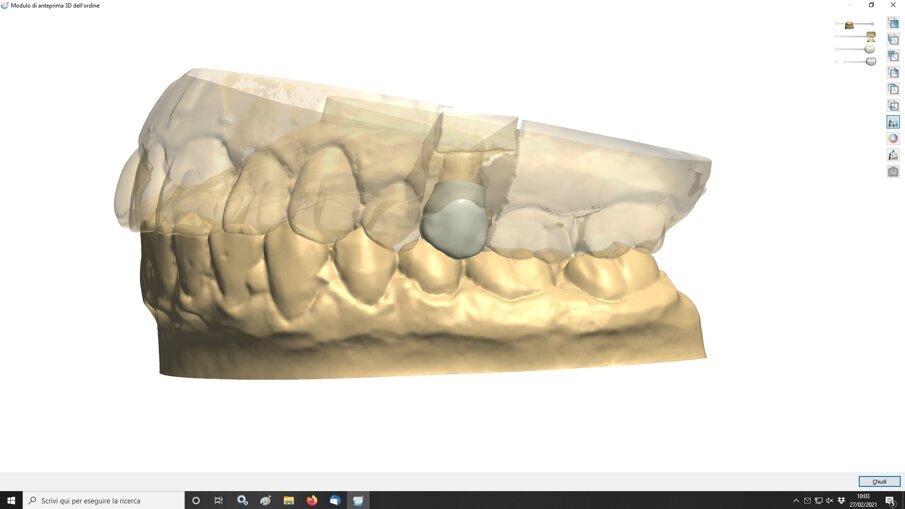Show hidden system tray icons chevron
The width and height of the screenshot is (905, 509).
[796, 500]
